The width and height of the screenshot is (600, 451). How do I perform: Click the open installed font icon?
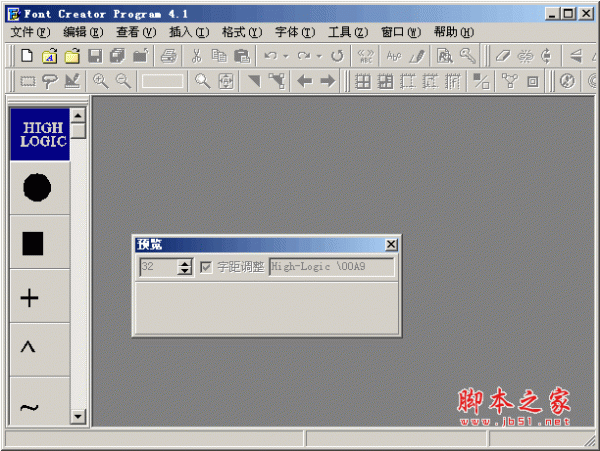(50, 56)
